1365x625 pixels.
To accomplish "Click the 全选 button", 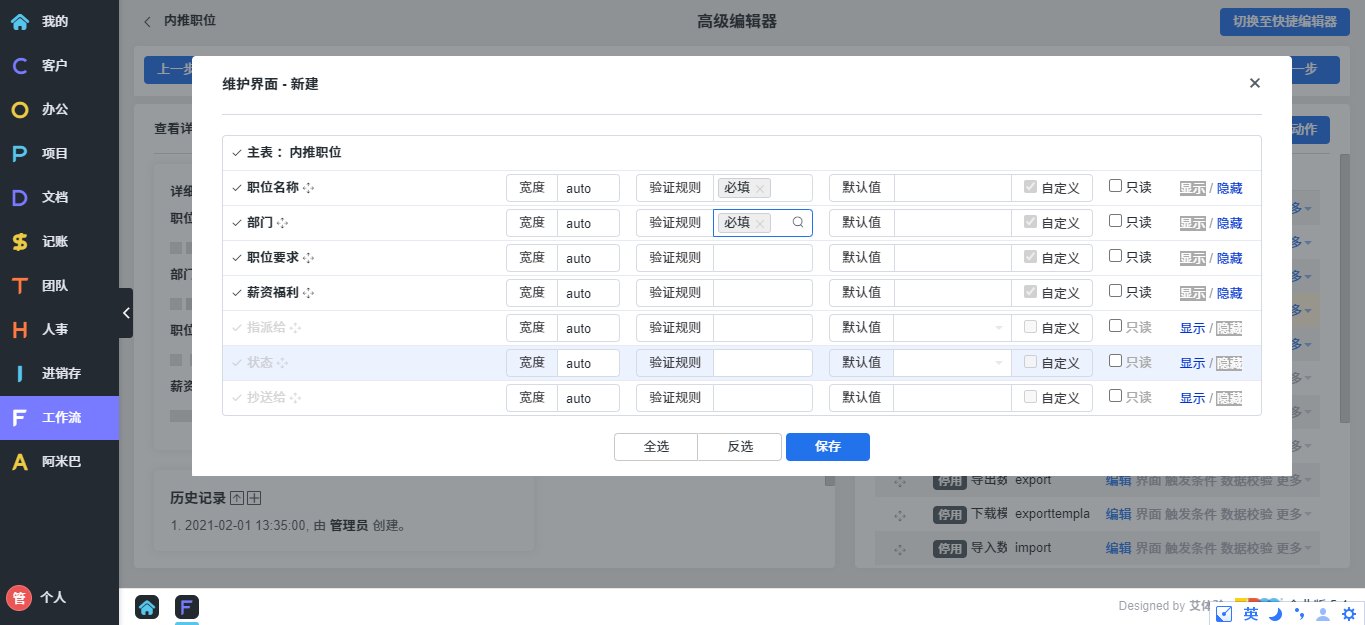I will point(656,447).
